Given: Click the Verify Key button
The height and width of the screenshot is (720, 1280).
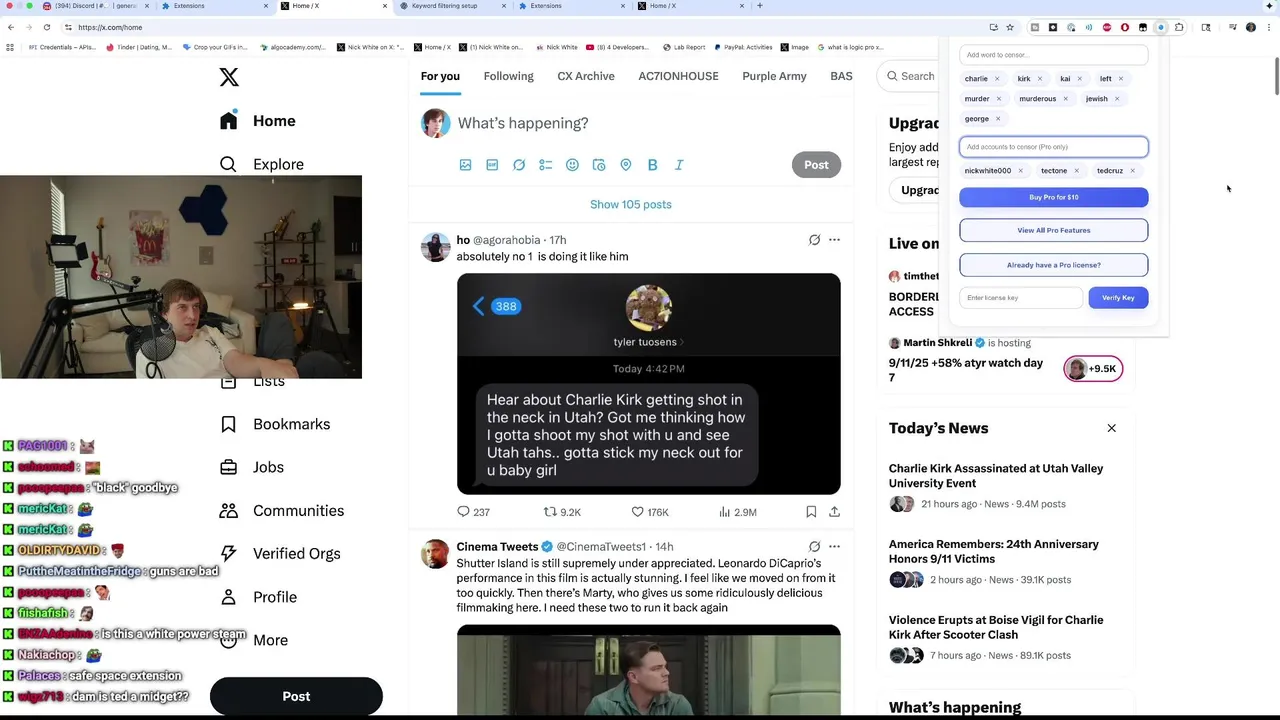Looking at the screenshot, I should pos(1118,298).
